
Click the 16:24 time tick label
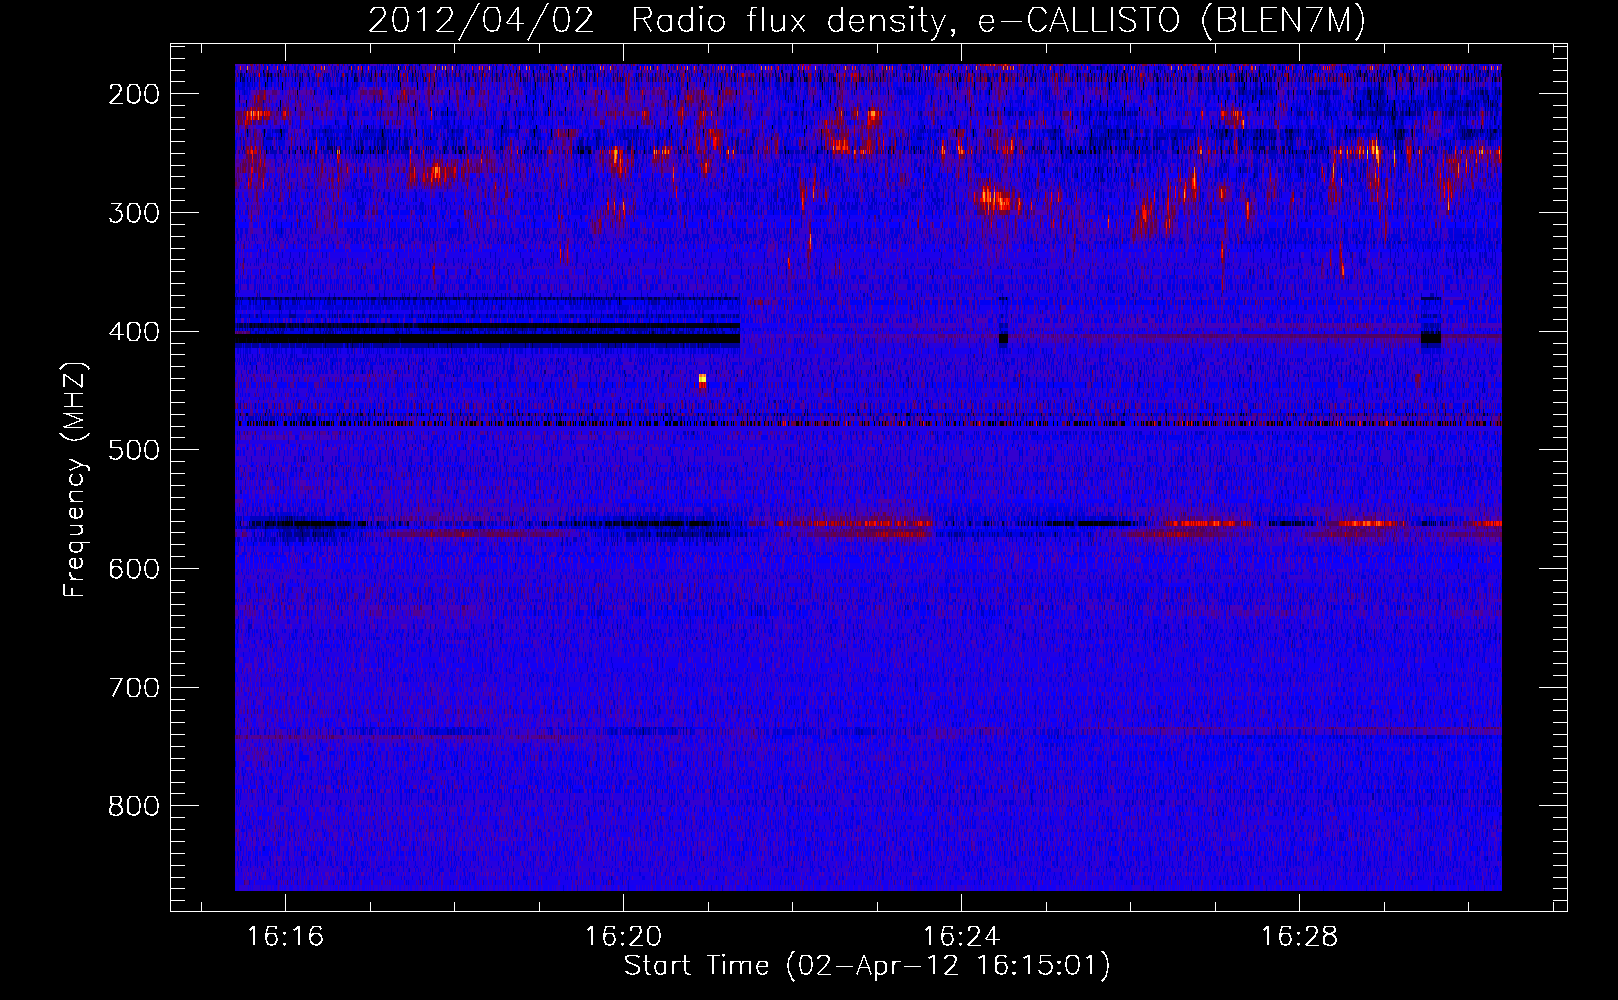961,937
